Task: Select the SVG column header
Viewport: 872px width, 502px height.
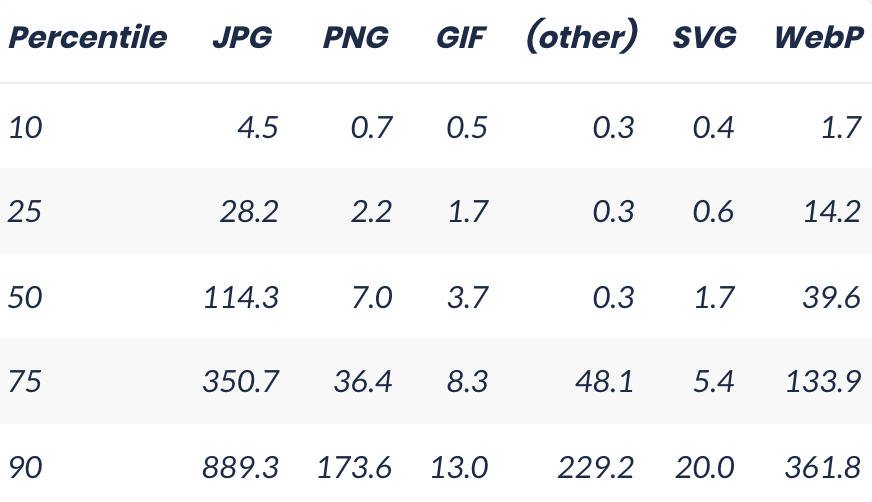Action: coord(705,37)
